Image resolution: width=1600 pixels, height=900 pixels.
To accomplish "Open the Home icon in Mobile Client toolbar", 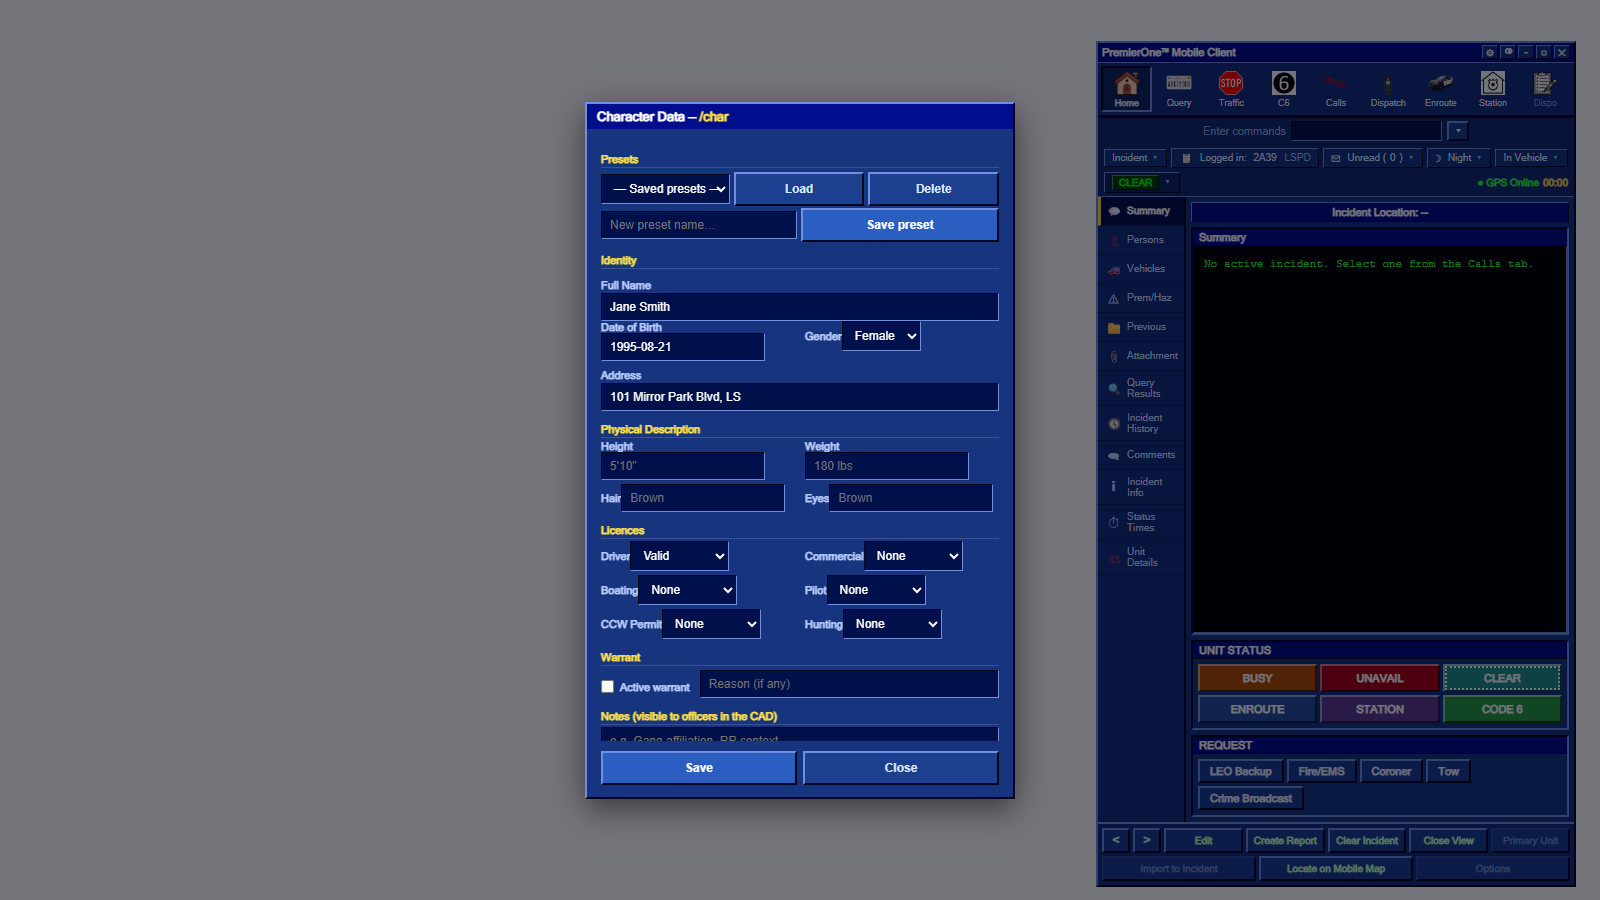I will 1127,89.
